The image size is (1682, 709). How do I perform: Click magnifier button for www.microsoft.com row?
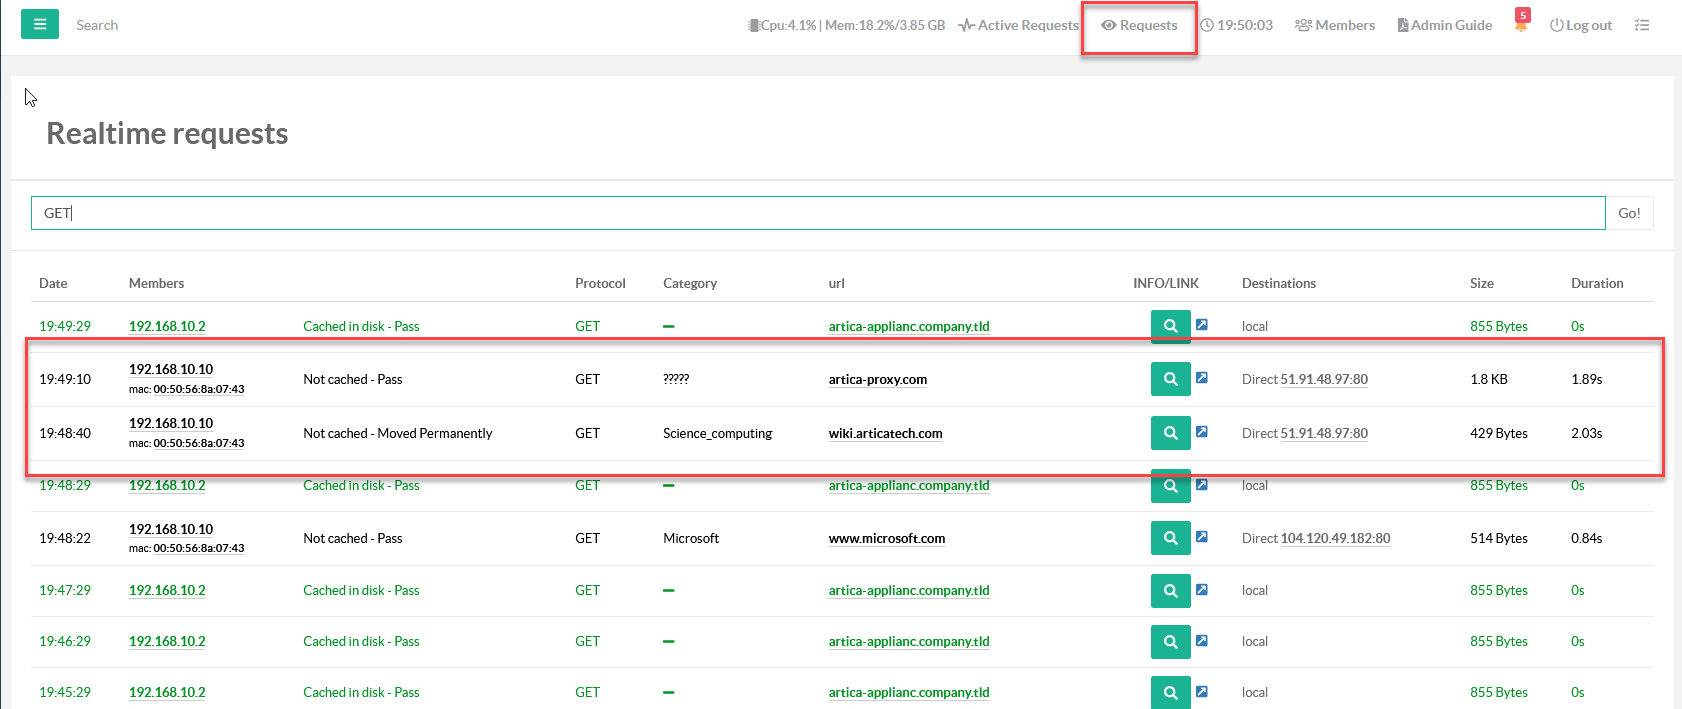(x=1170, y=538)
